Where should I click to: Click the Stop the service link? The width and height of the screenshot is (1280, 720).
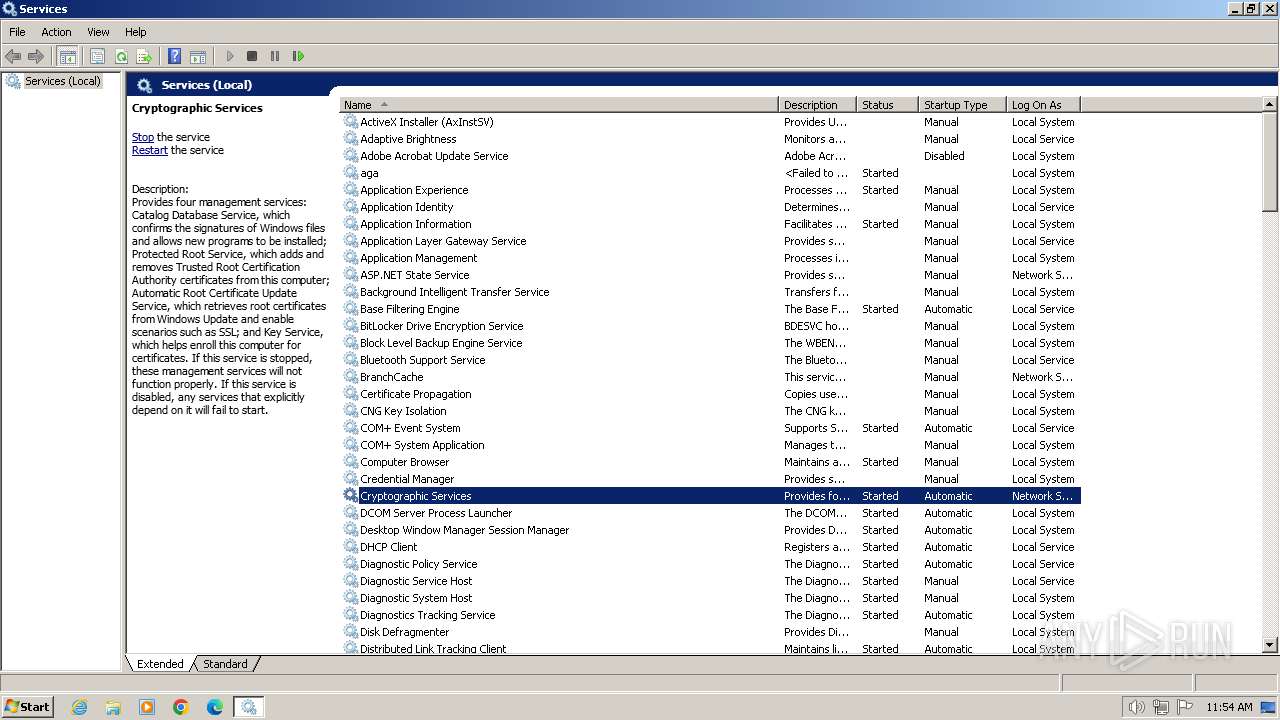click(x=143, y=137)
